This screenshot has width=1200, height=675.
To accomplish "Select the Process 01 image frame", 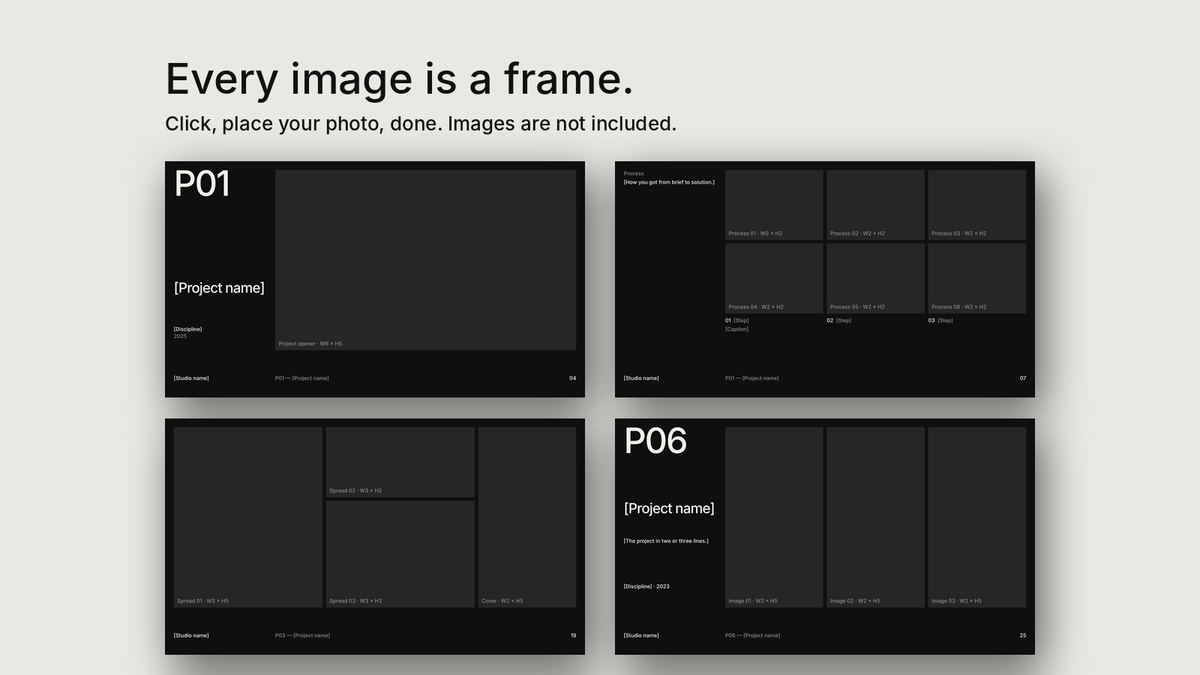I will click(774, 205).
